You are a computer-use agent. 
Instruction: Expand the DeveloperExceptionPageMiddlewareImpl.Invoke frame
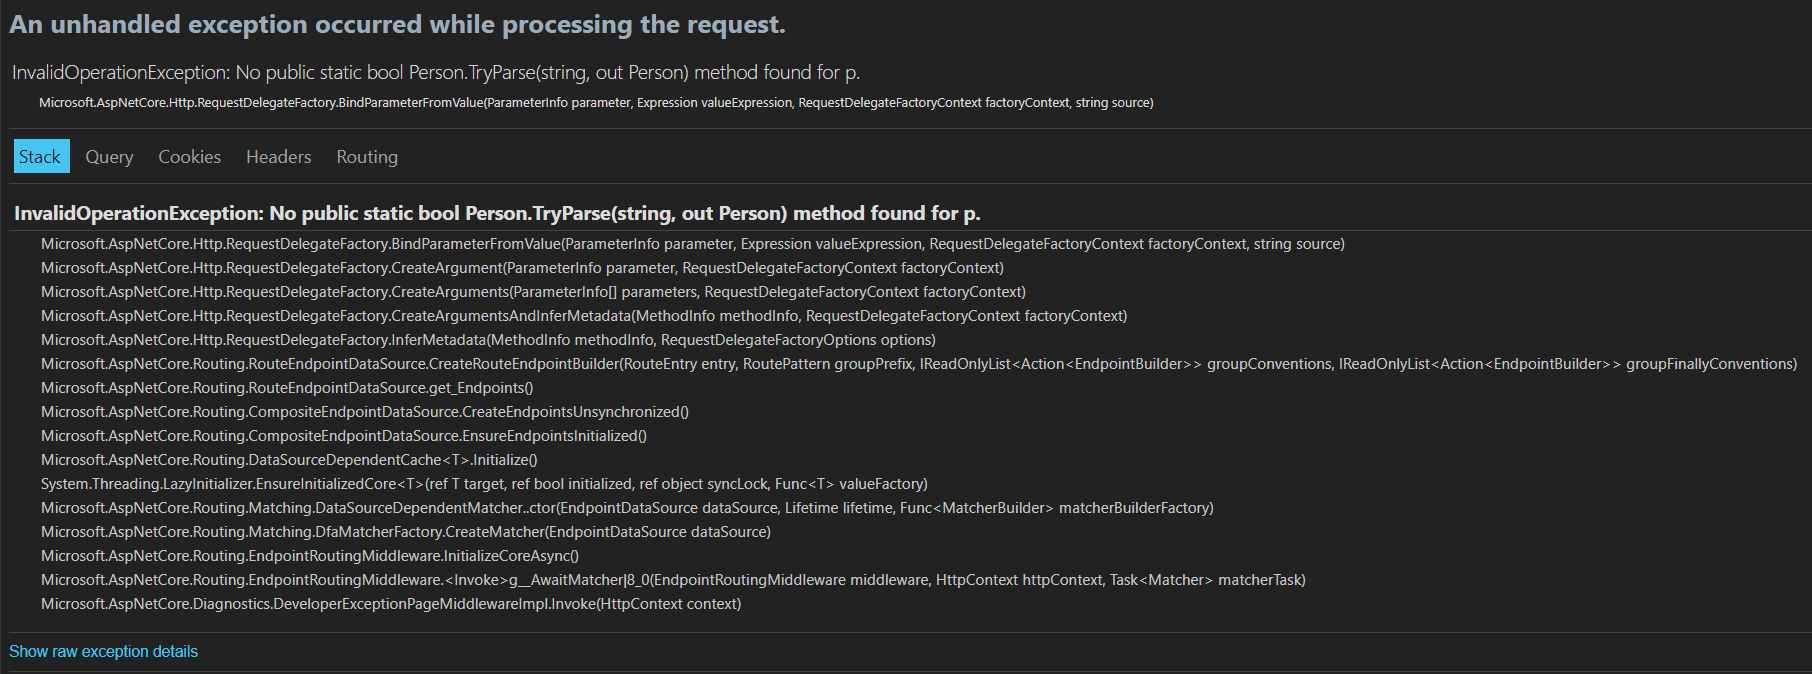[x=391, y=604]
